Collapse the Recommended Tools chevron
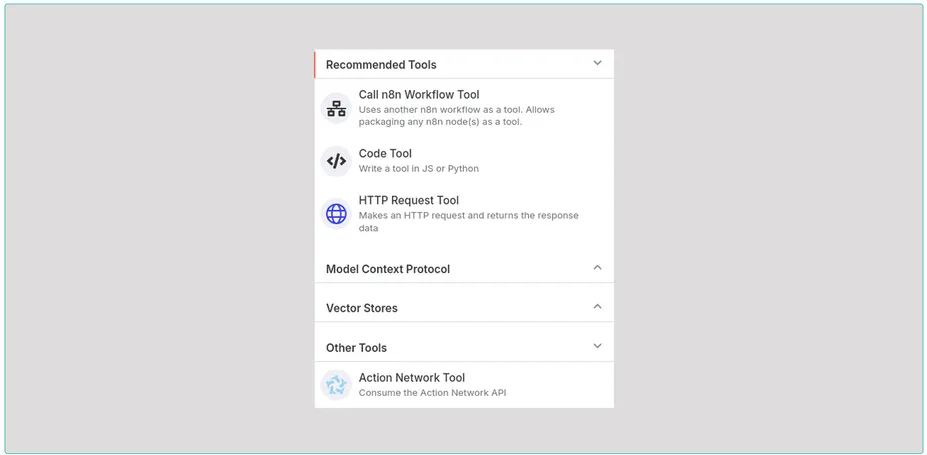 (597, 63)
